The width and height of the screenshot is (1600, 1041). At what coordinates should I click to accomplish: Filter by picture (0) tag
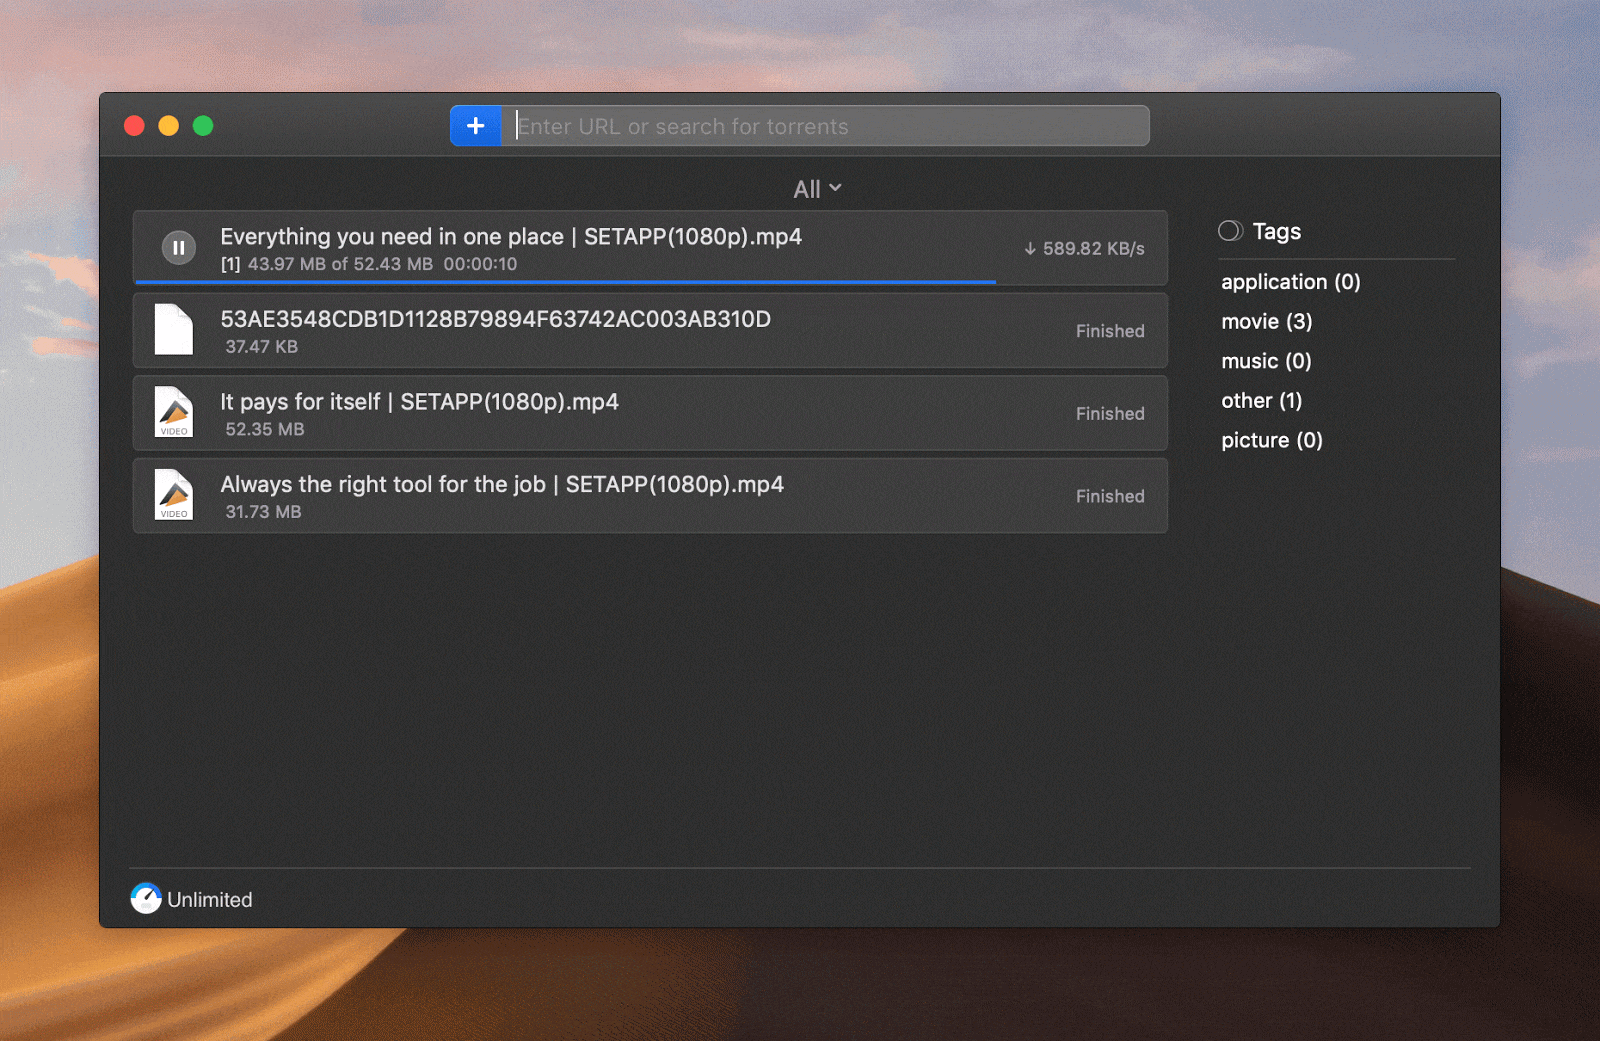coord(1272,440)
